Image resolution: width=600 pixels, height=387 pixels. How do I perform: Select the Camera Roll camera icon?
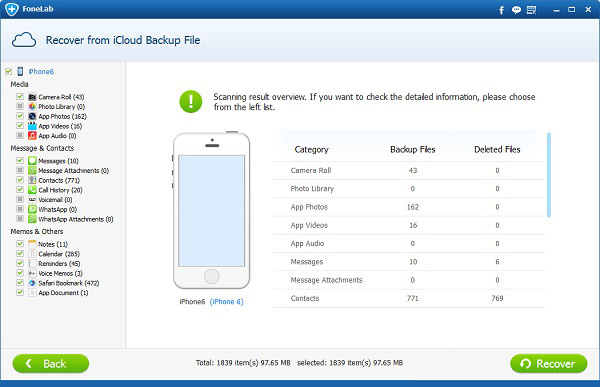pos(33,97)
